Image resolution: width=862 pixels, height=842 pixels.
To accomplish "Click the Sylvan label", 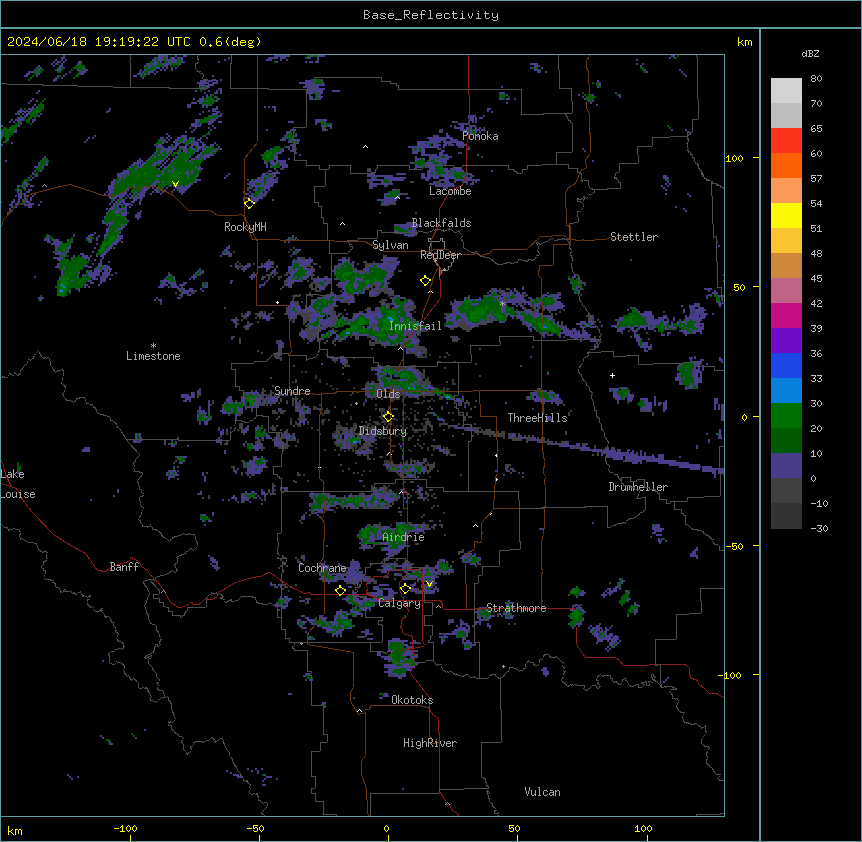I will coord(390,245).
